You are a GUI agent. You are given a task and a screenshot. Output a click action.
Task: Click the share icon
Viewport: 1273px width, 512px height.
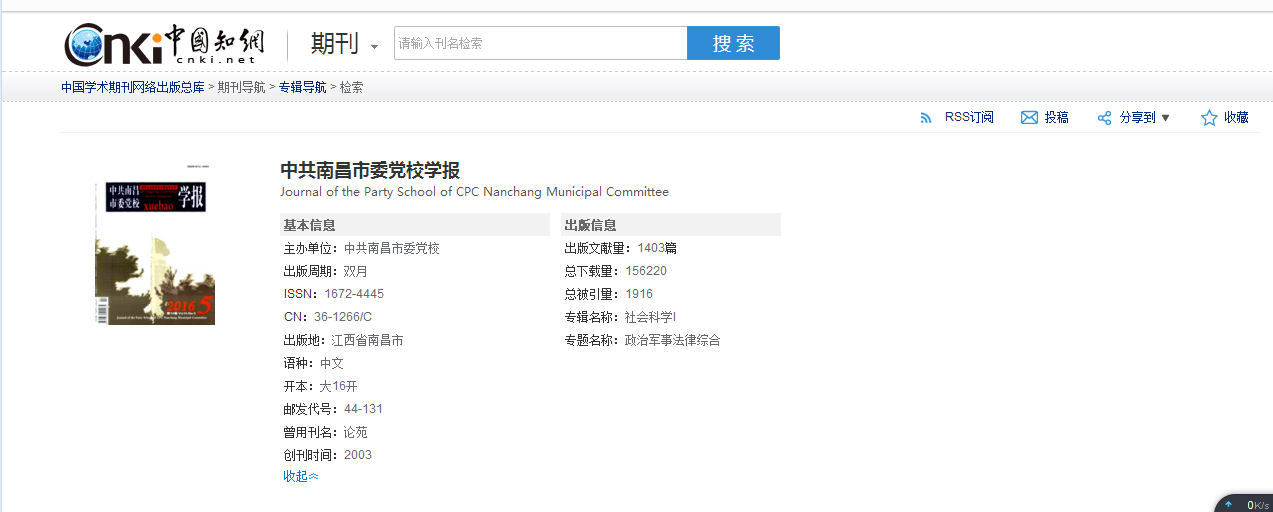tap(1105, 118)
